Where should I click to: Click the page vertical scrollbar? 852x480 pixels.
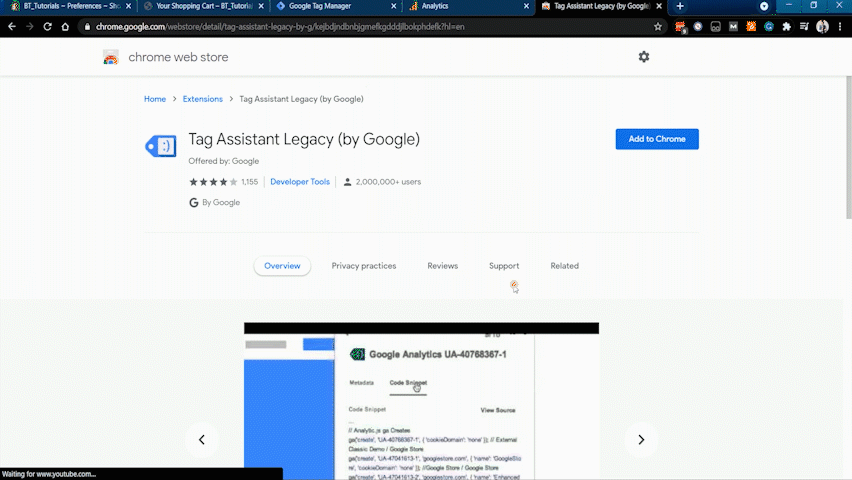click(848, 147)
